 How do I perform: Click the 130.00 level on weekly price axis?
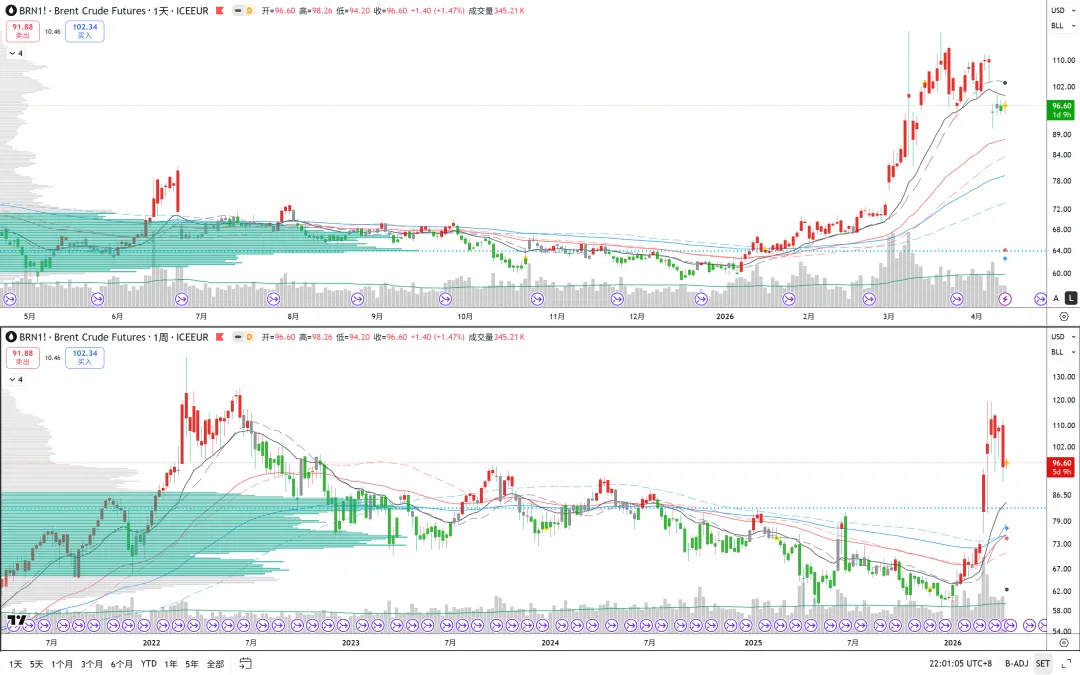point(1063,377)
